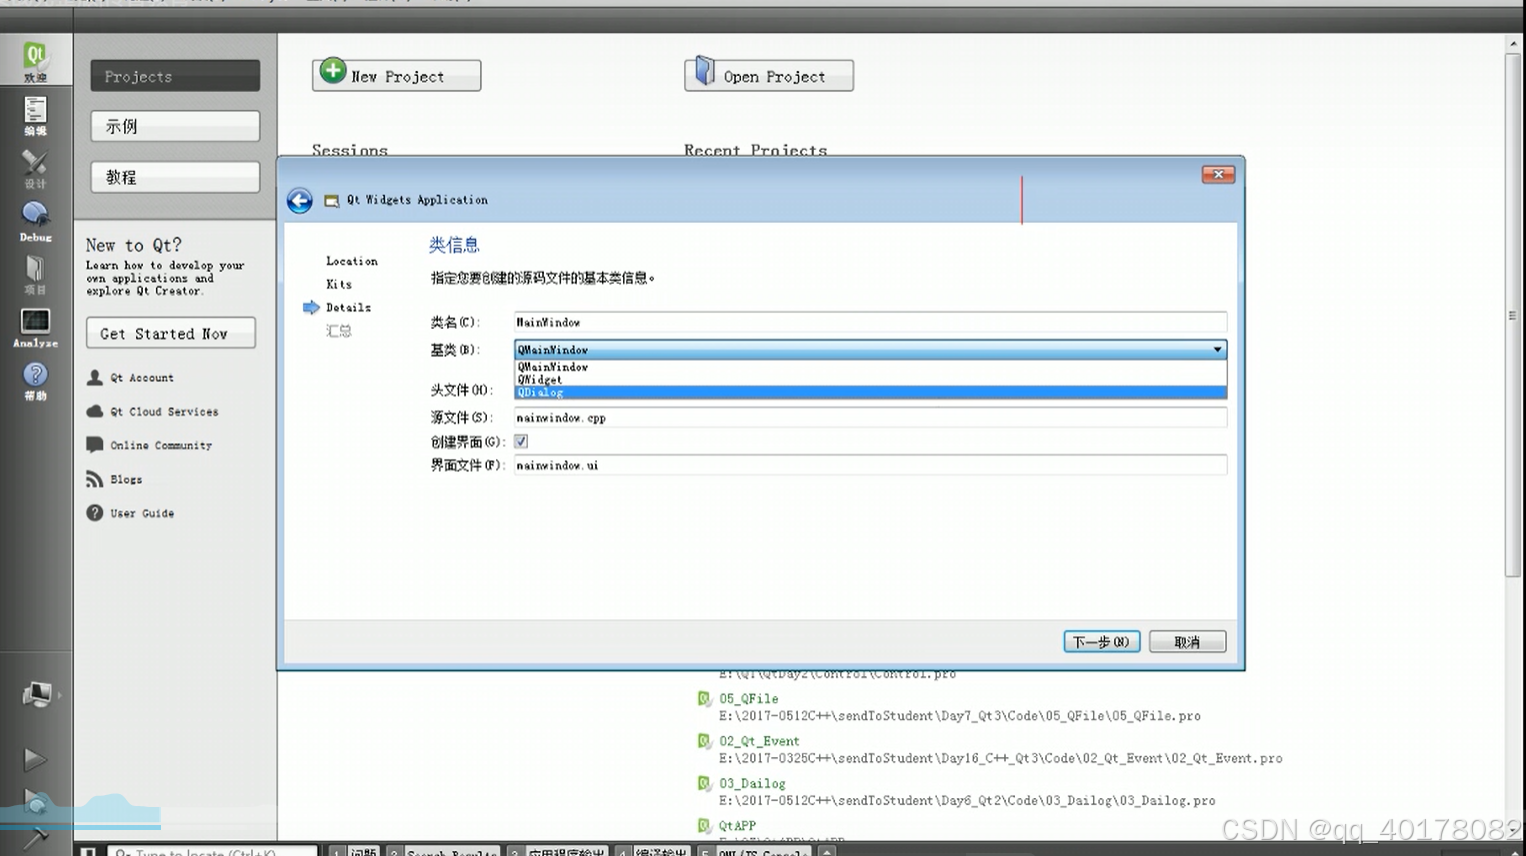The height and width of the screenshot is (856, 1526).
Task: Close the Qt Widgets Application wizard
Action: pos(1218,174)
